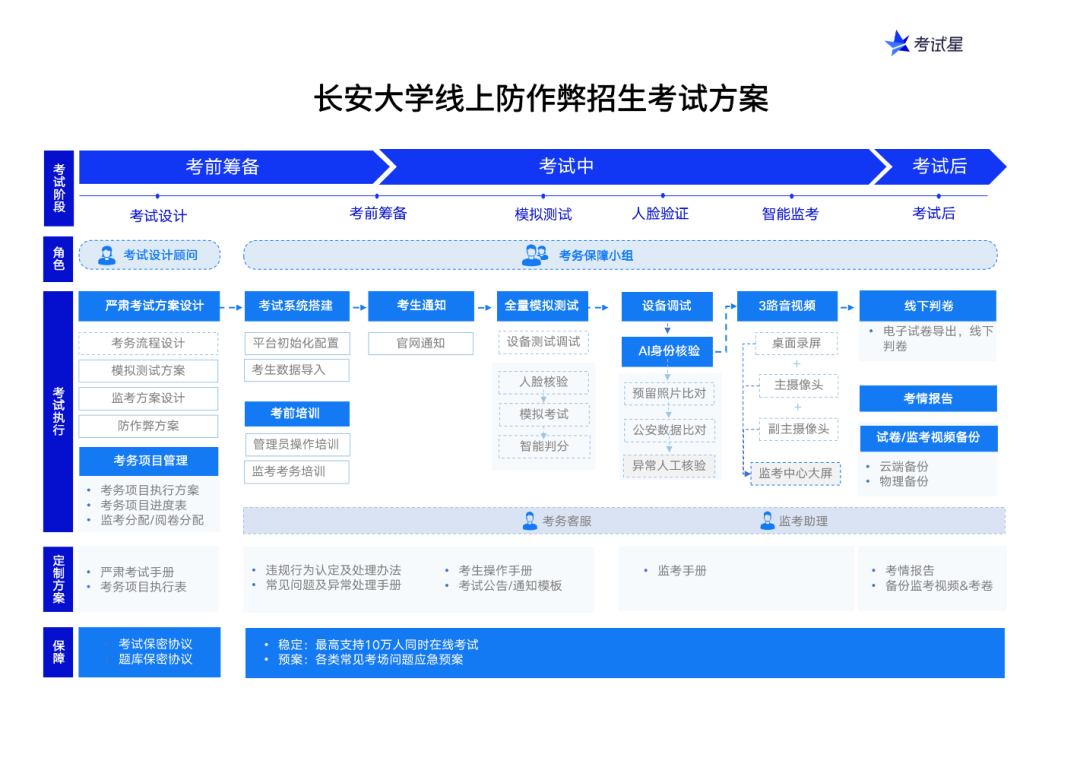
Task: Click the 考试系统搭建 blue box
Action: click(x=297, y=306)
